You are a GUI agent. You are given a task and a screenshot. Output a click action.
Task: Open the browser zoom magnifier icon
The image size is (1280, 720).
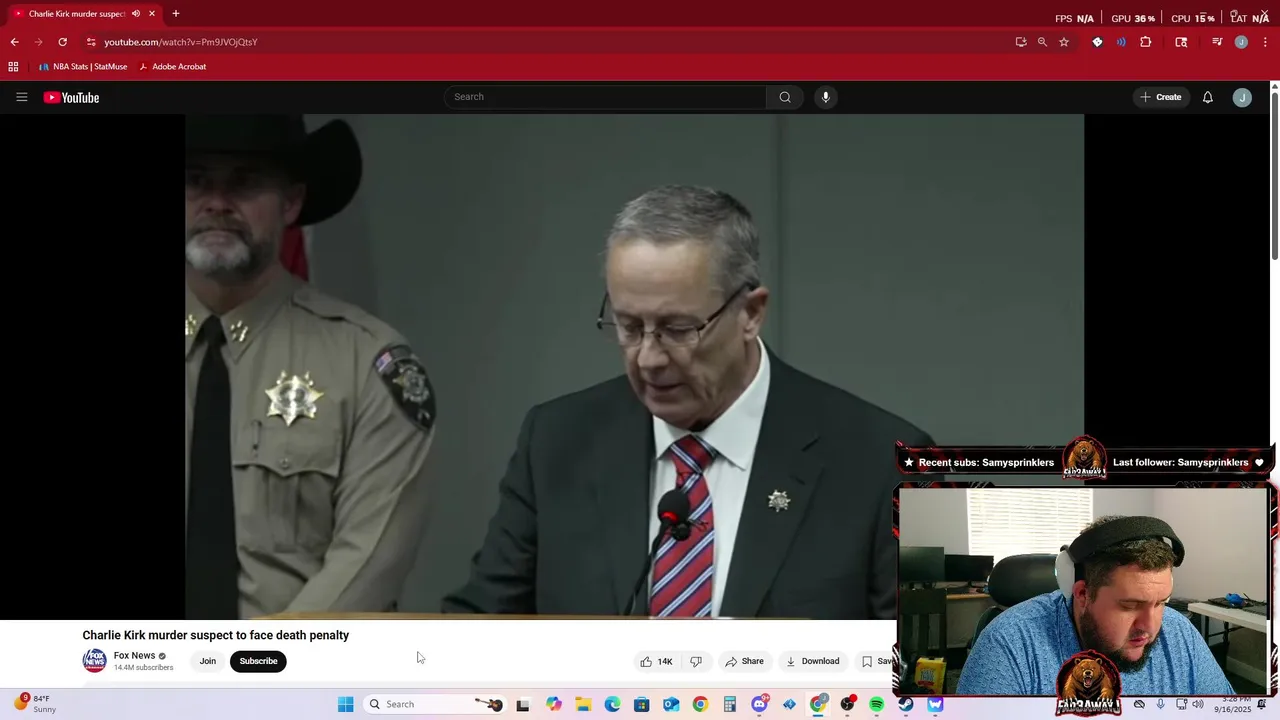pyautogui.click(x=1042, y=42)
